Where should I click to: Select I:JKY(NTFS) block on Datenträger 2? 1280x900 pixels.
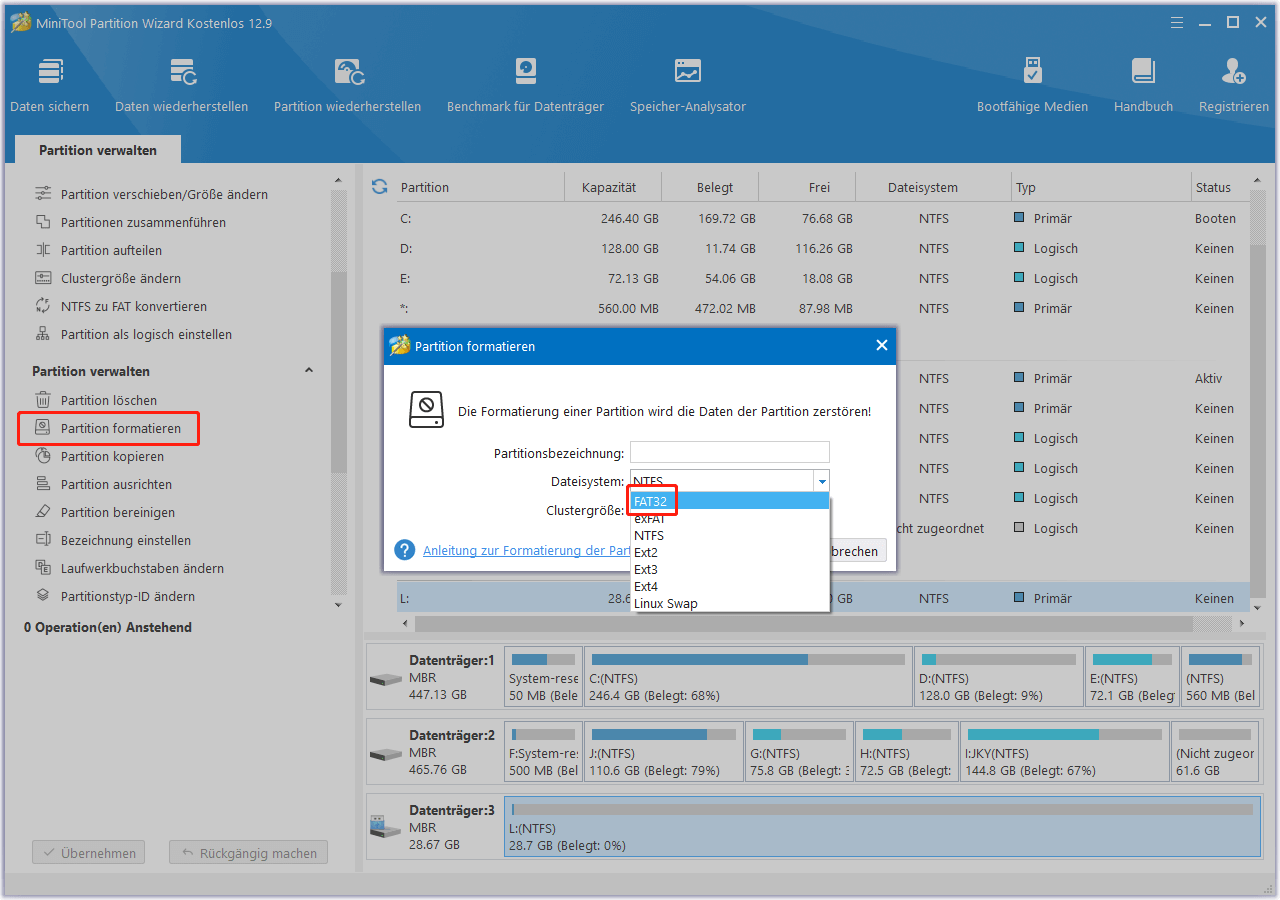[1064, 750]
